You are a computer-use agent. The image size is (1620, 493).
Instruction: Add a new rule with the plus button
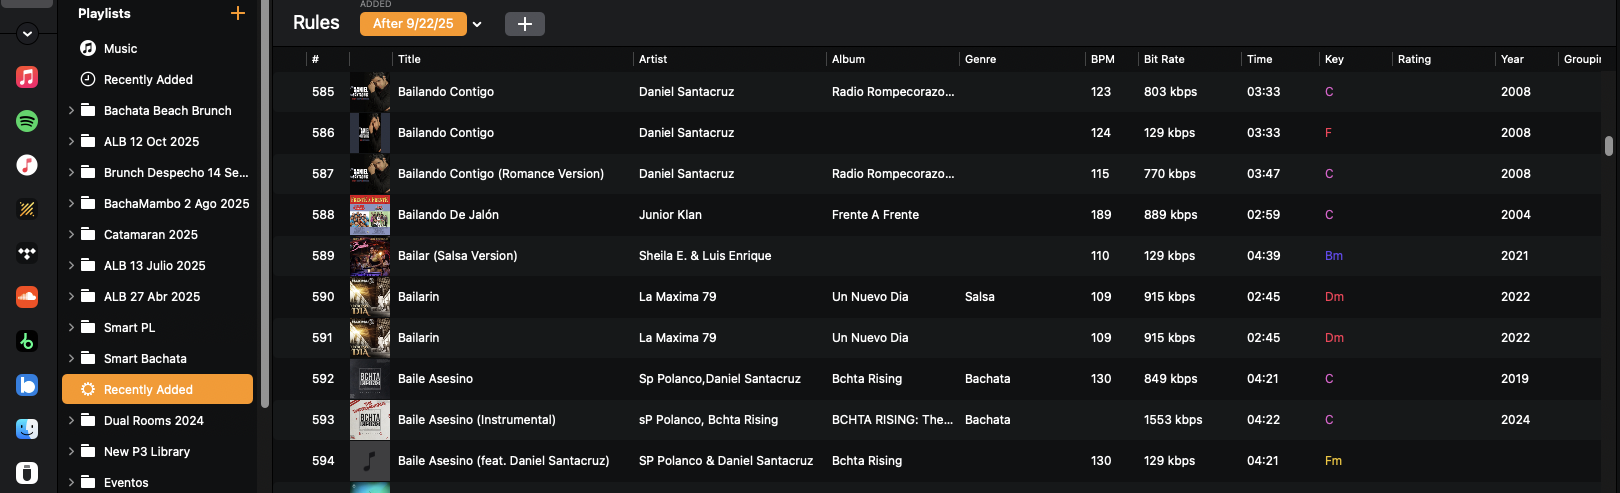pyautogui.click(x=525, y=24)
